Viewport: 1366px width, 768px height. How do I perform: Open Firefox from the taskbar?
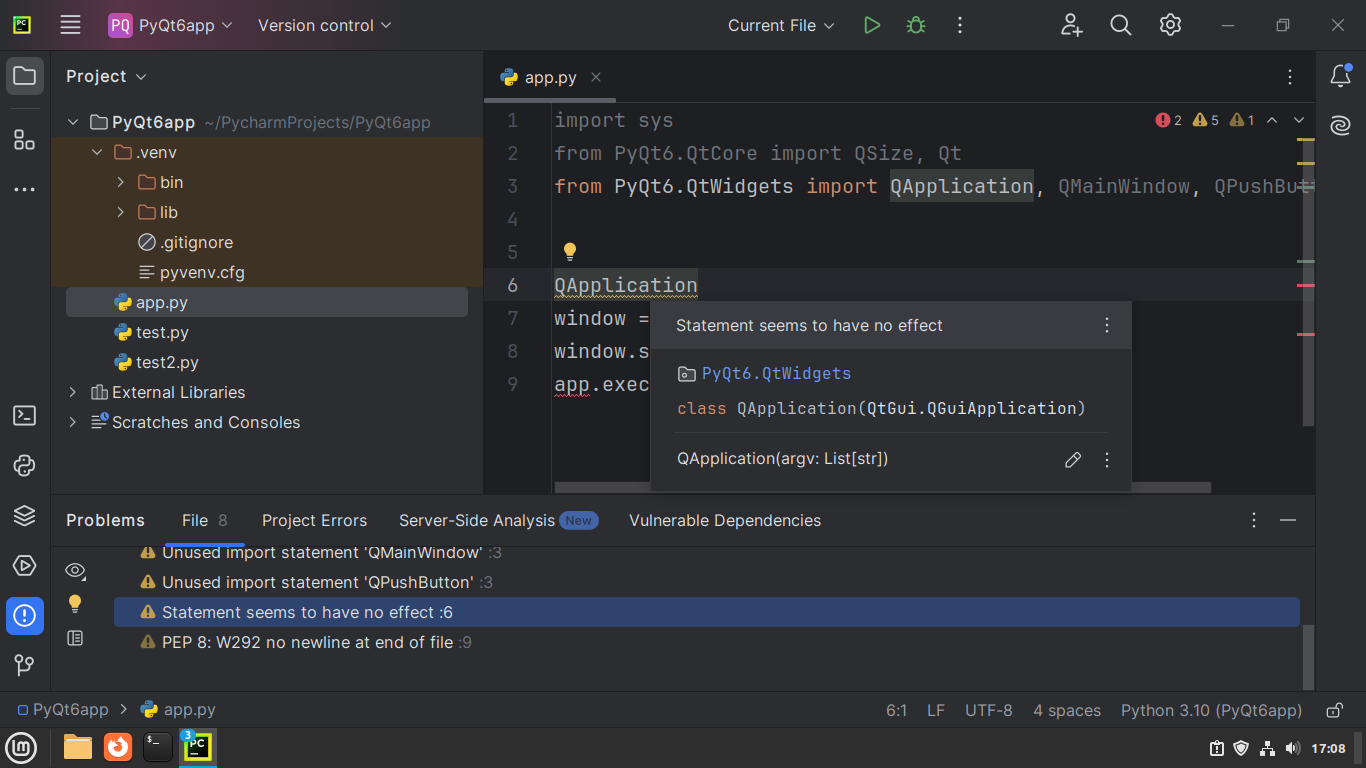(118, 747)
